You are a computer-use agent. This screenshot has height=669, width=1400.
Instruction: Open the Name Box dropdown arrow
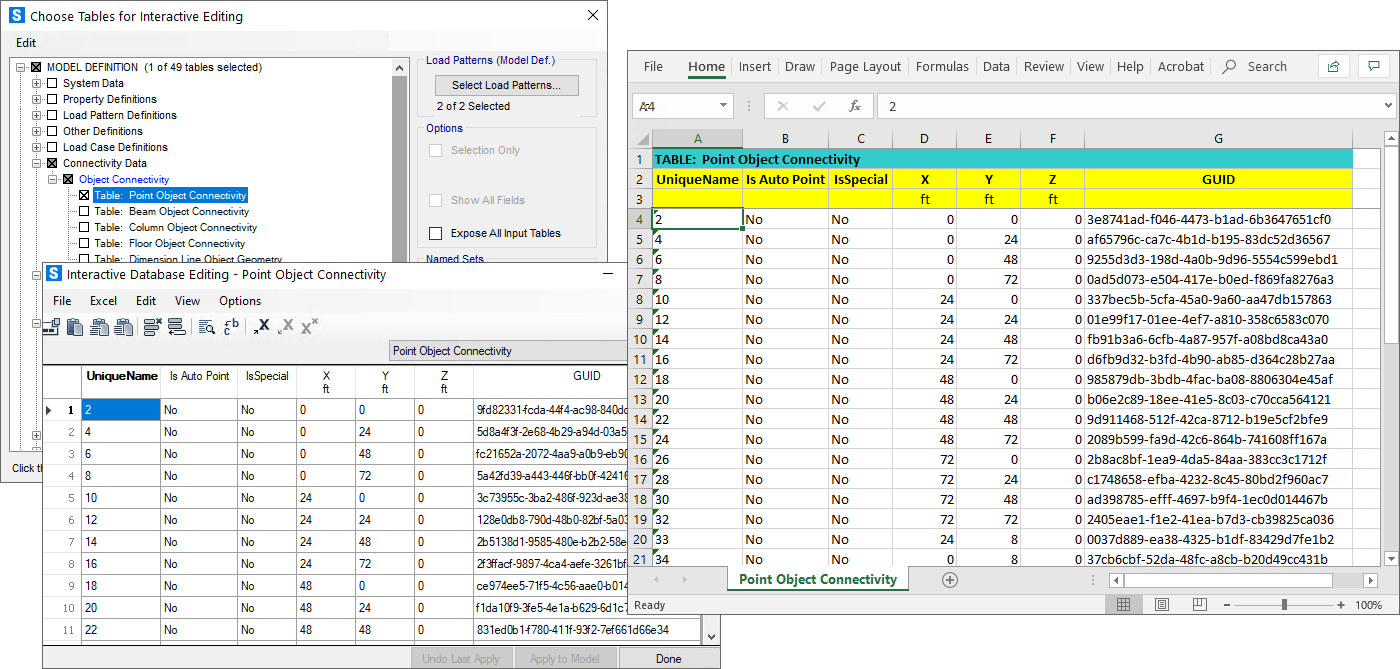[724, 106]
